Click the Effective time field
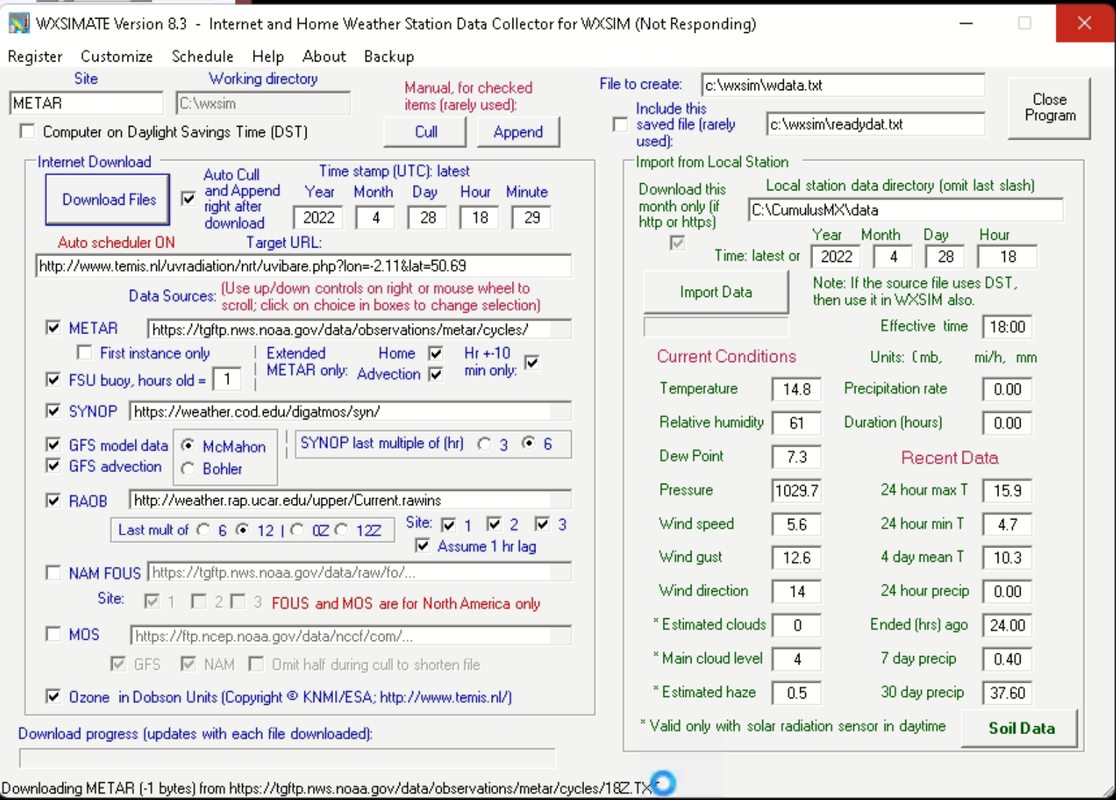Viewport: 1116px width, 800px height. [1007, 327]
